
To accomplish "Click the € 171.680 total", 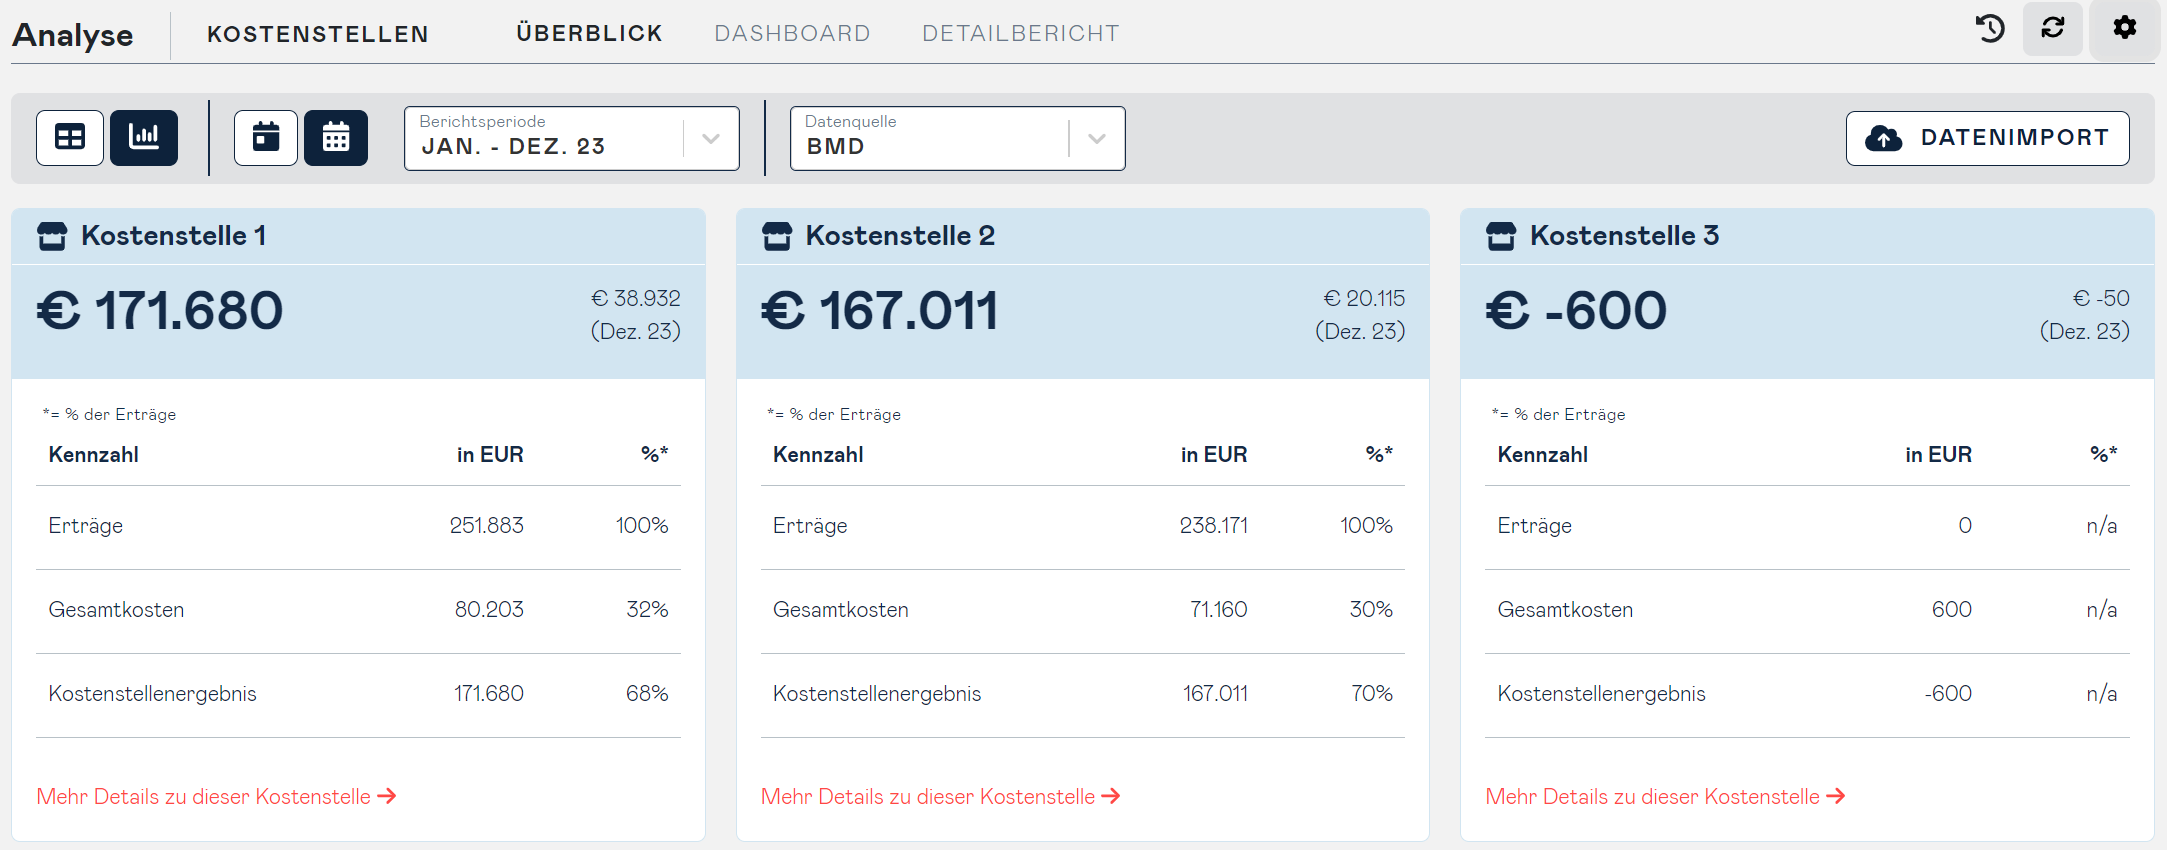I will [160, 310].
